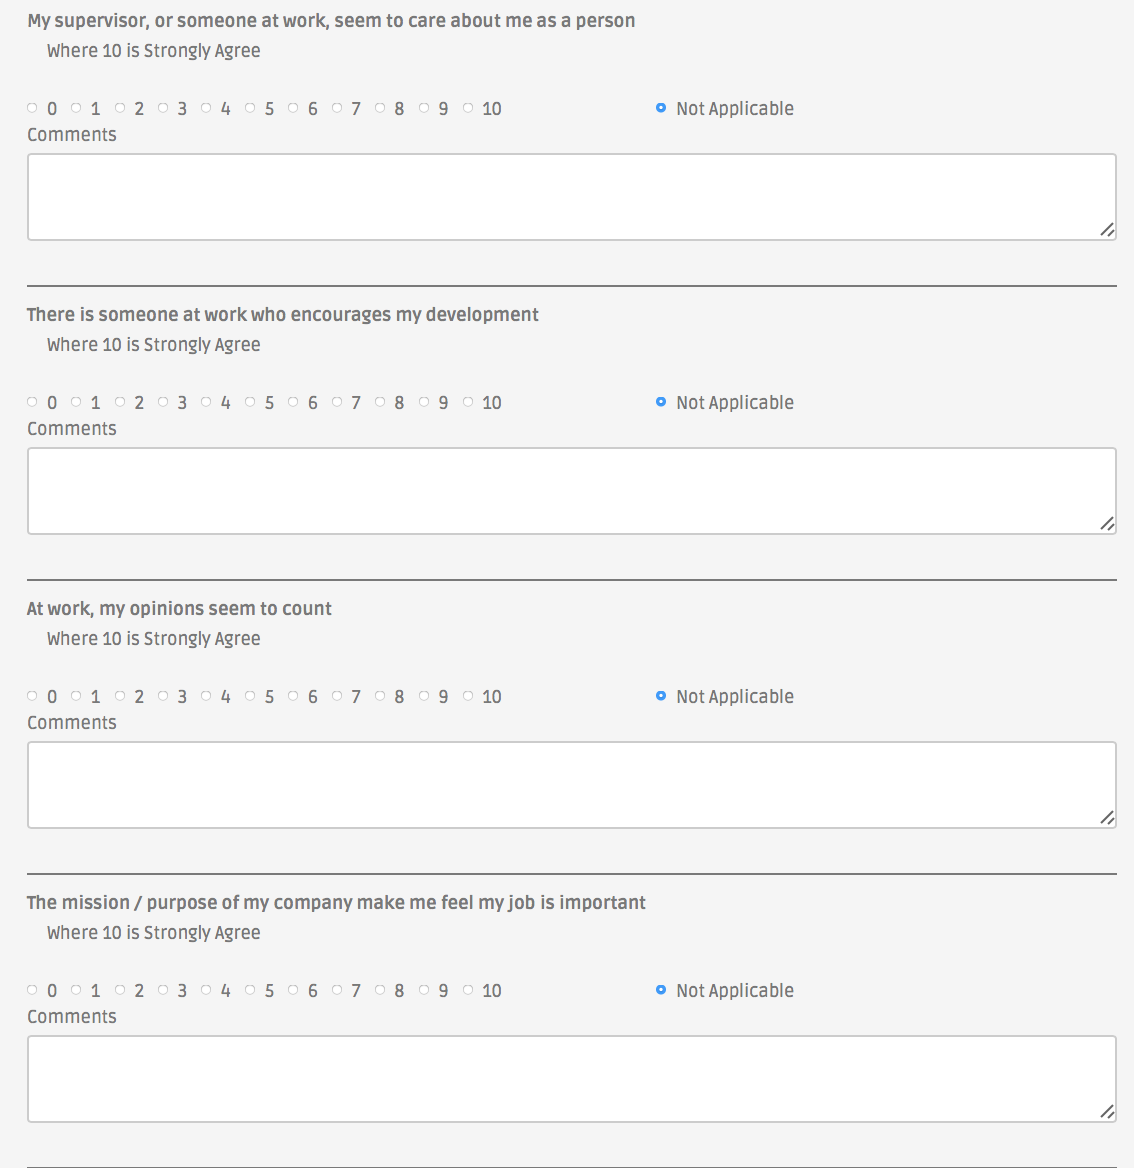Choose Not Applicable for opinions seem to count
Viewport: 1134px width, 1168px height.
tap(661, 696)
